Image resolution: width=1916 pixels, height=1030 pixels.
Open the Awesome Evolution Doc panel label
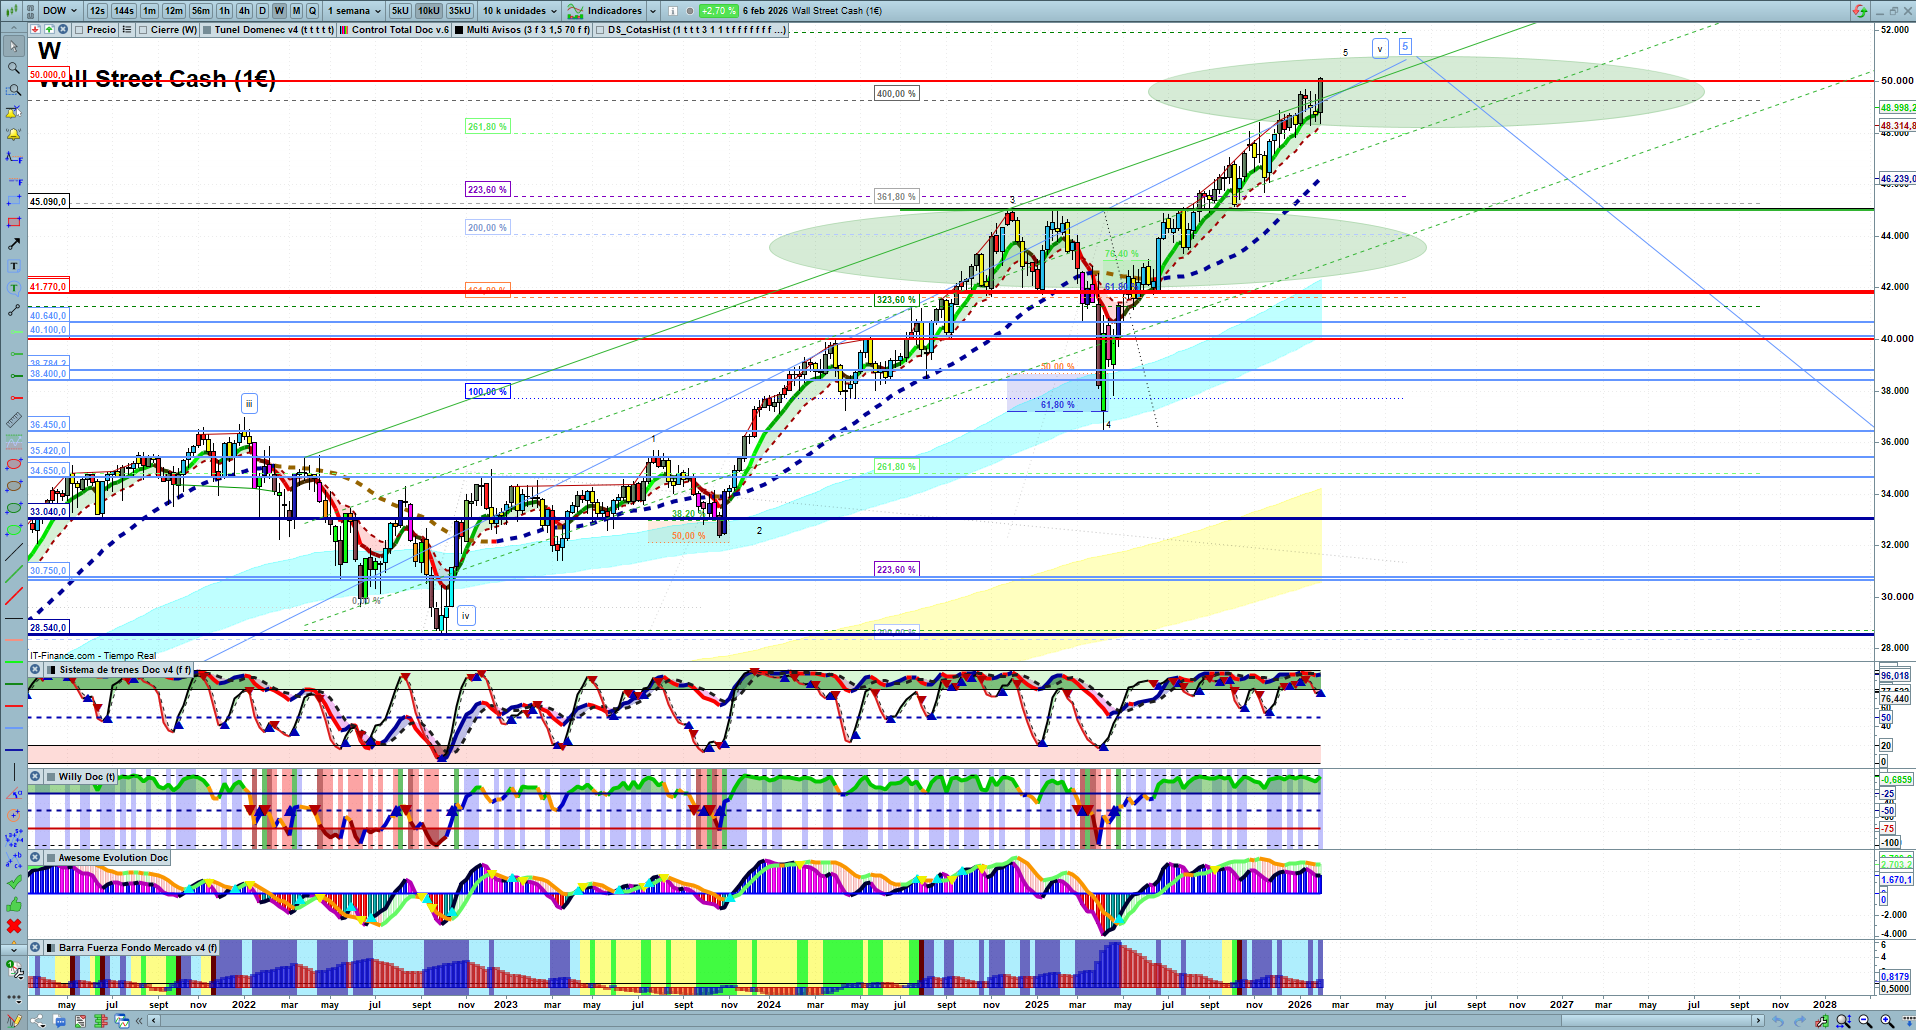(113, 858)
